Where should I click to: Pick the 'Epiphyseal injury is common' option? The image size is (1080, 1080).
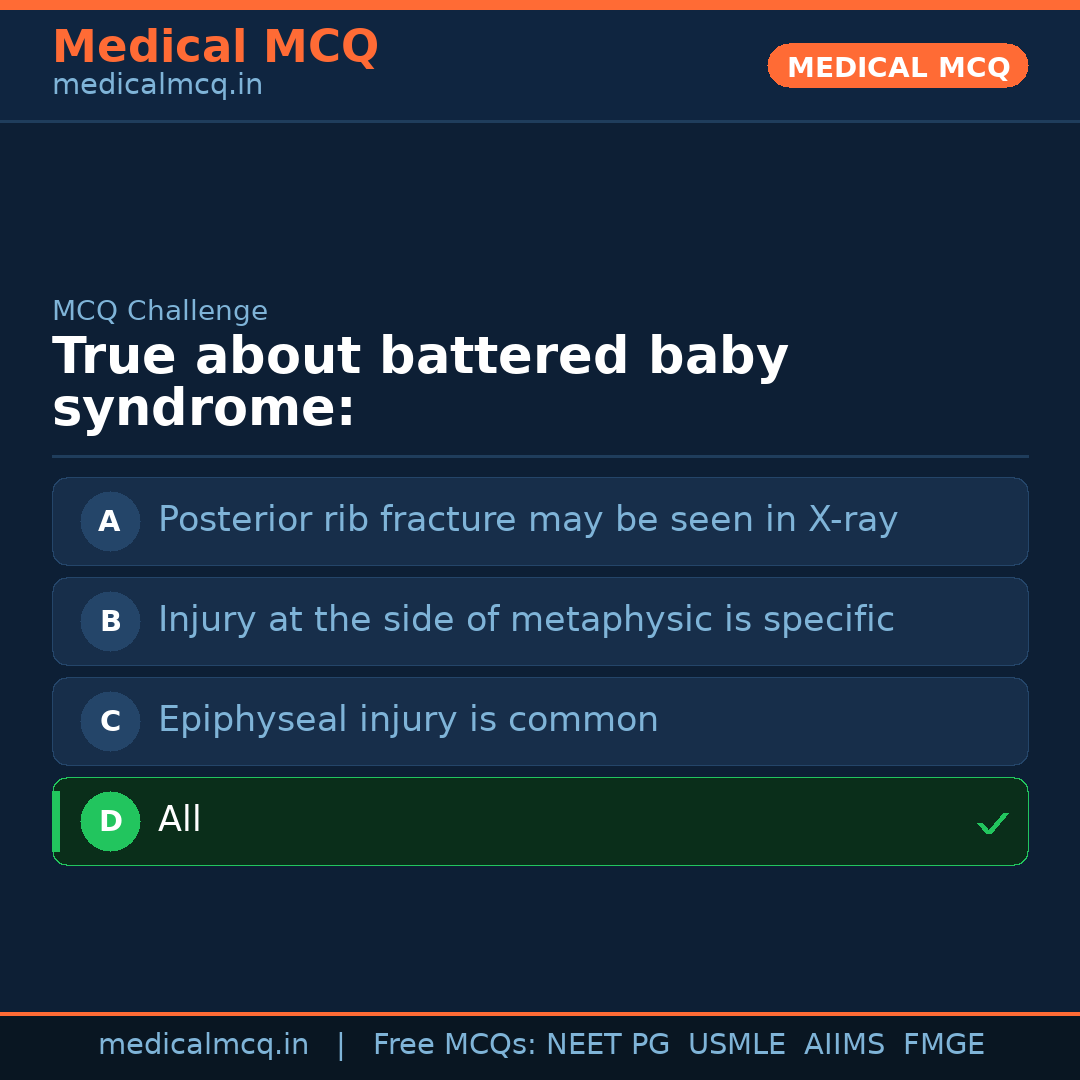(x=408, y=720)
